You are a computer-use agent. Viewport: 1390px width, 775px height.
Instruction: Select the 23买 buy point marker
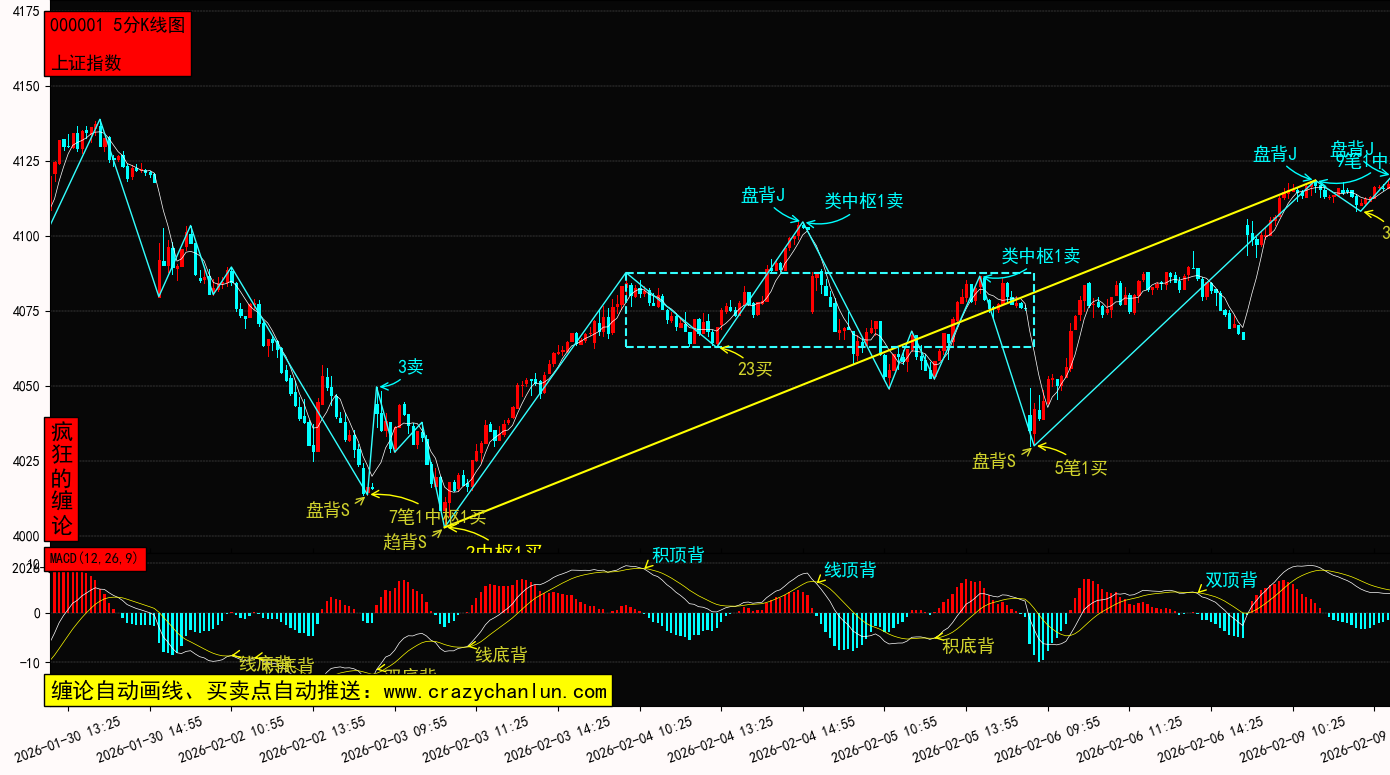point(755,369)
